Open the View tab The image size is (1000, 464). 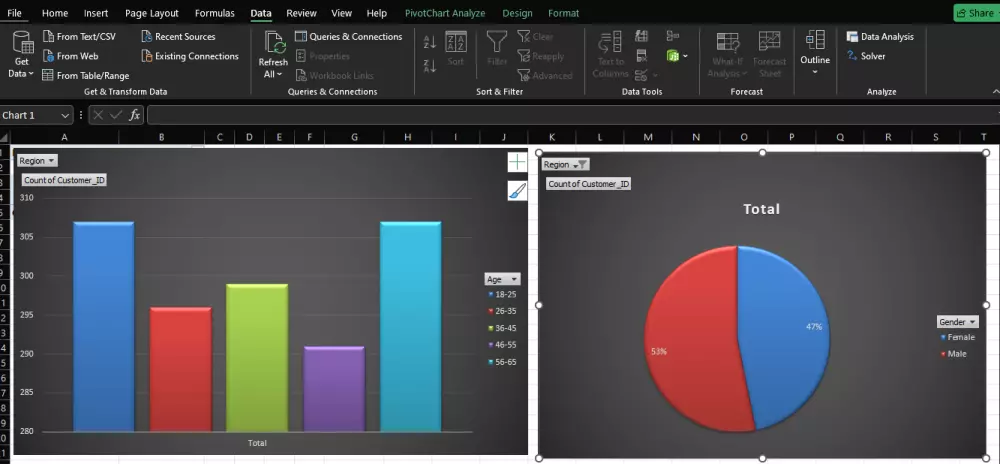coord(341,13)
